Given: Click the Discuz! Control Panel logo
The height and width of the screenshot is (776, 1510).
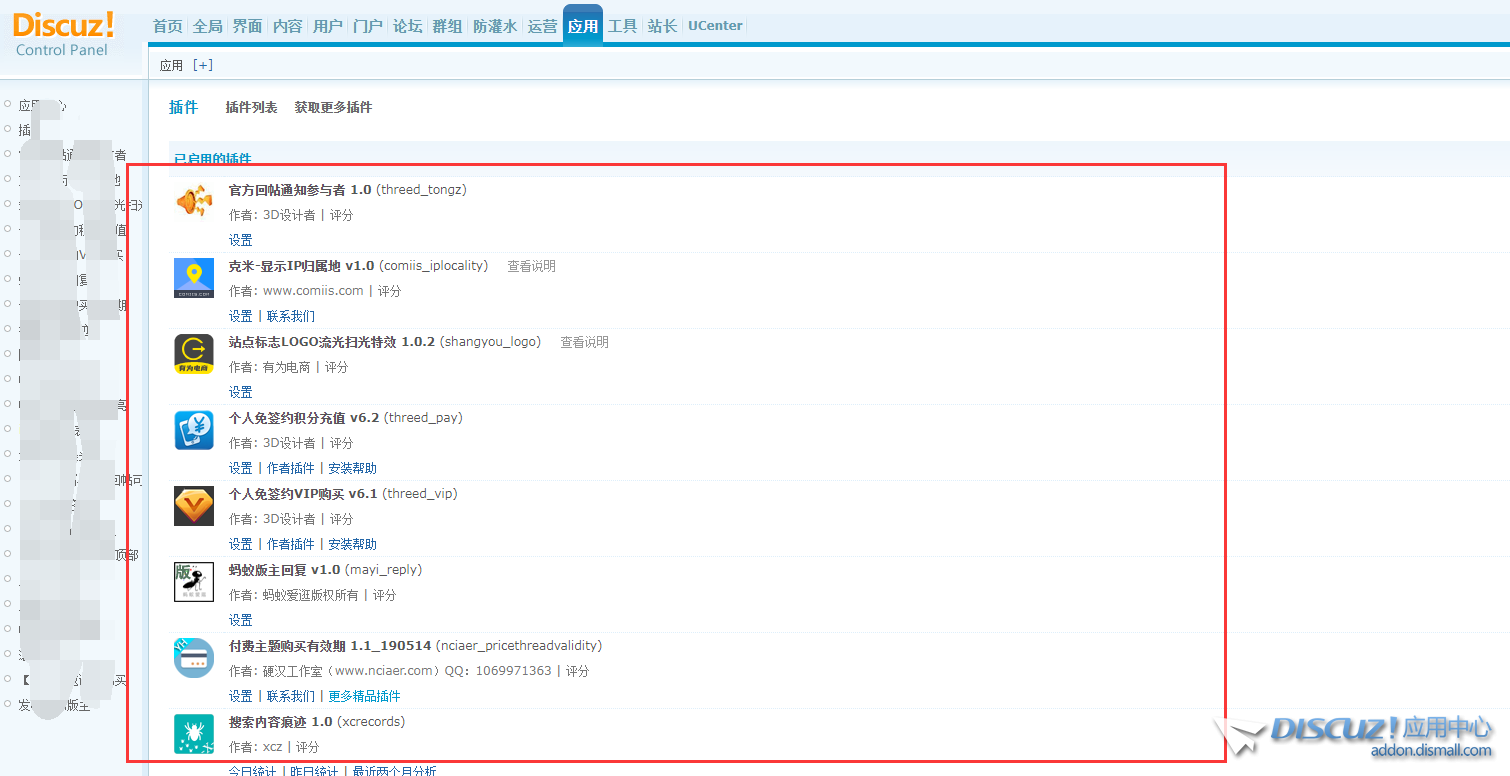Looking at the screenshot, I should (64, 32).
